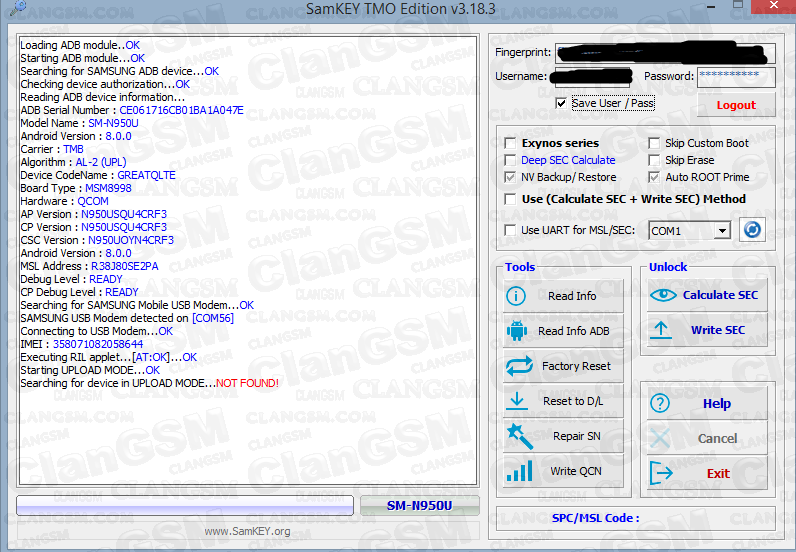Click the Help question mark icon
This screenshot has height=552, width=796.
(660, 403)
